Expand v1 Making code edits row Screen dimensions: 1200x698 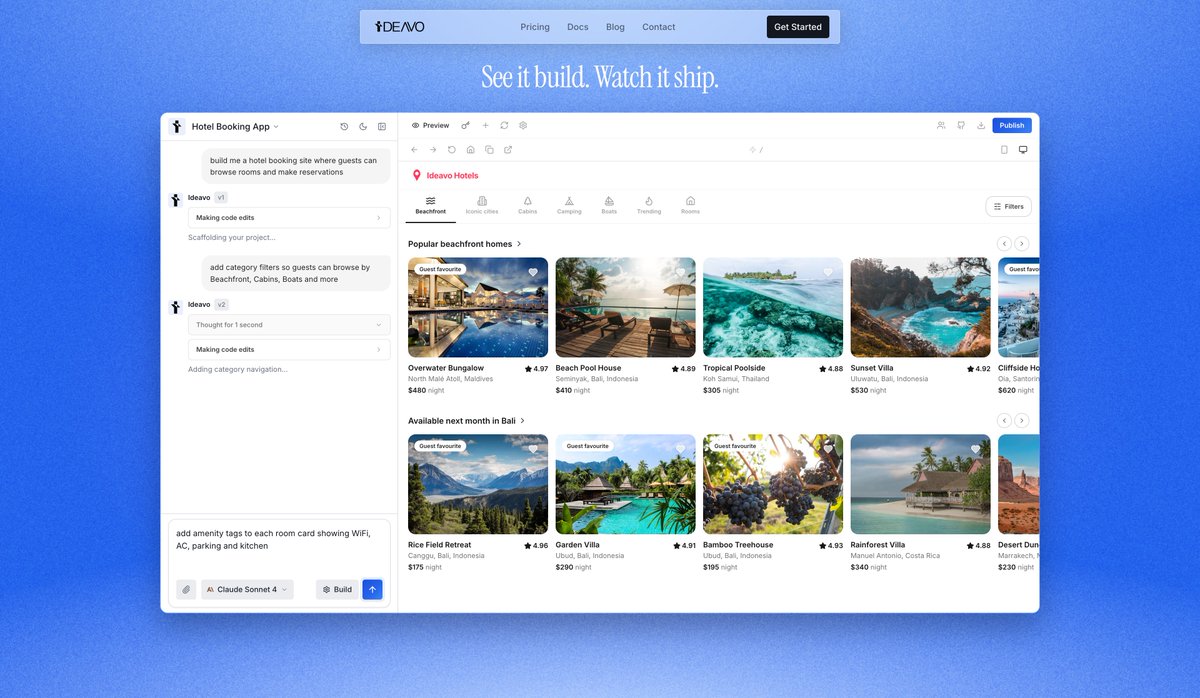[289, 218]
